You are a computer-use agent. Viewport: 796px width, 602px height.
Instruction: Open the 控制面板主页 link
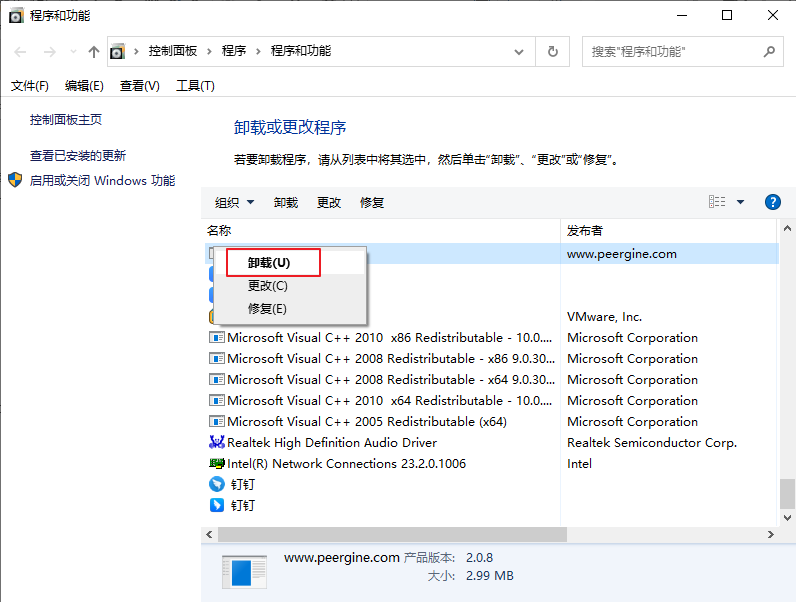click(x=66, y=120)
